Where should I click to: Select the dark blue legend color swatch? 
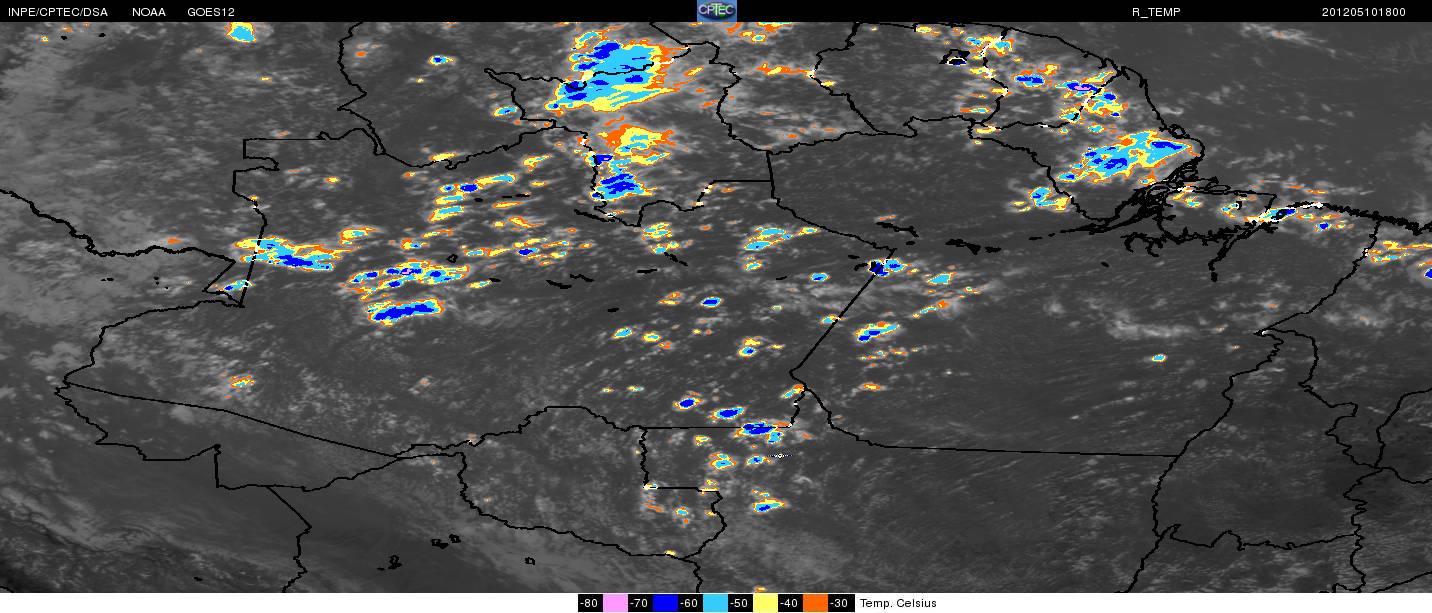pyautogui.click(x=665, y=603)
